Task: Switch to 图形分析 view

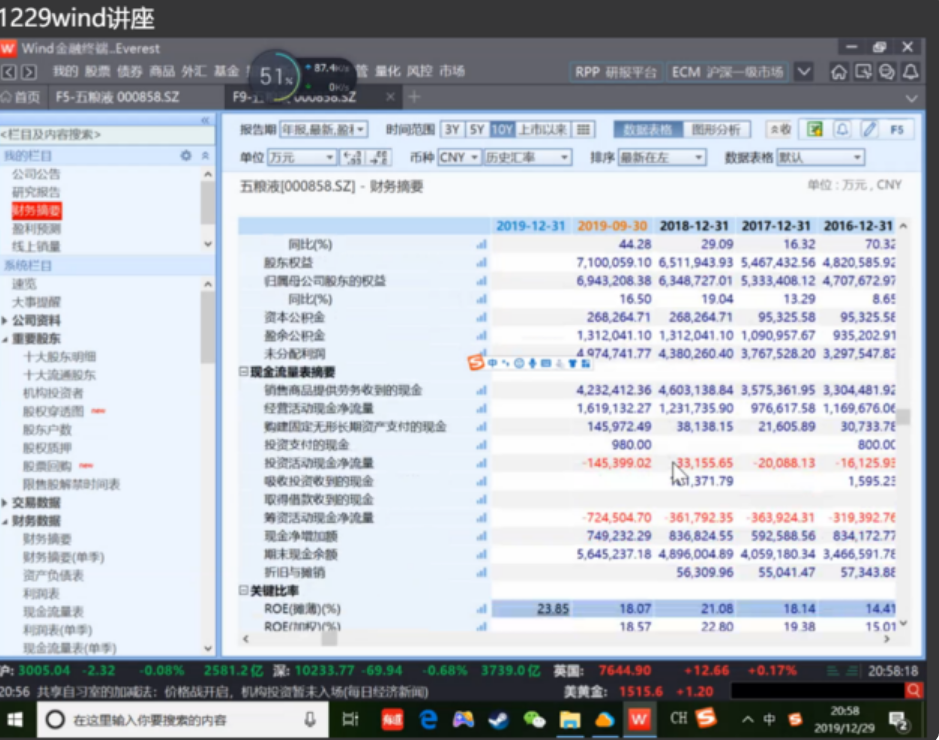Action: click(x=716, y=129)
